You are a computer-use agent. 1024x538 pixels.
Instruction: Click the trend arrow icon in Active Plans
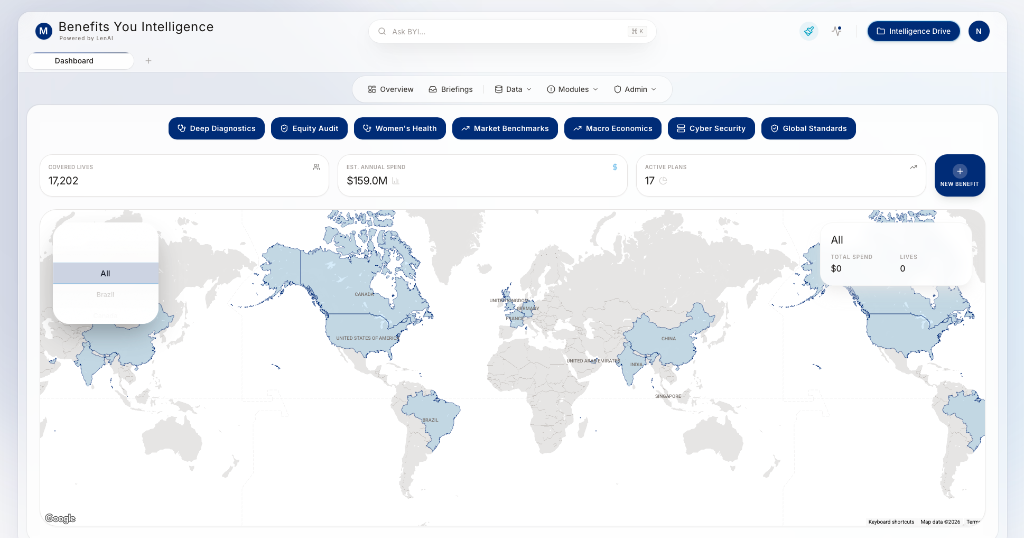(x=913, y=167)
